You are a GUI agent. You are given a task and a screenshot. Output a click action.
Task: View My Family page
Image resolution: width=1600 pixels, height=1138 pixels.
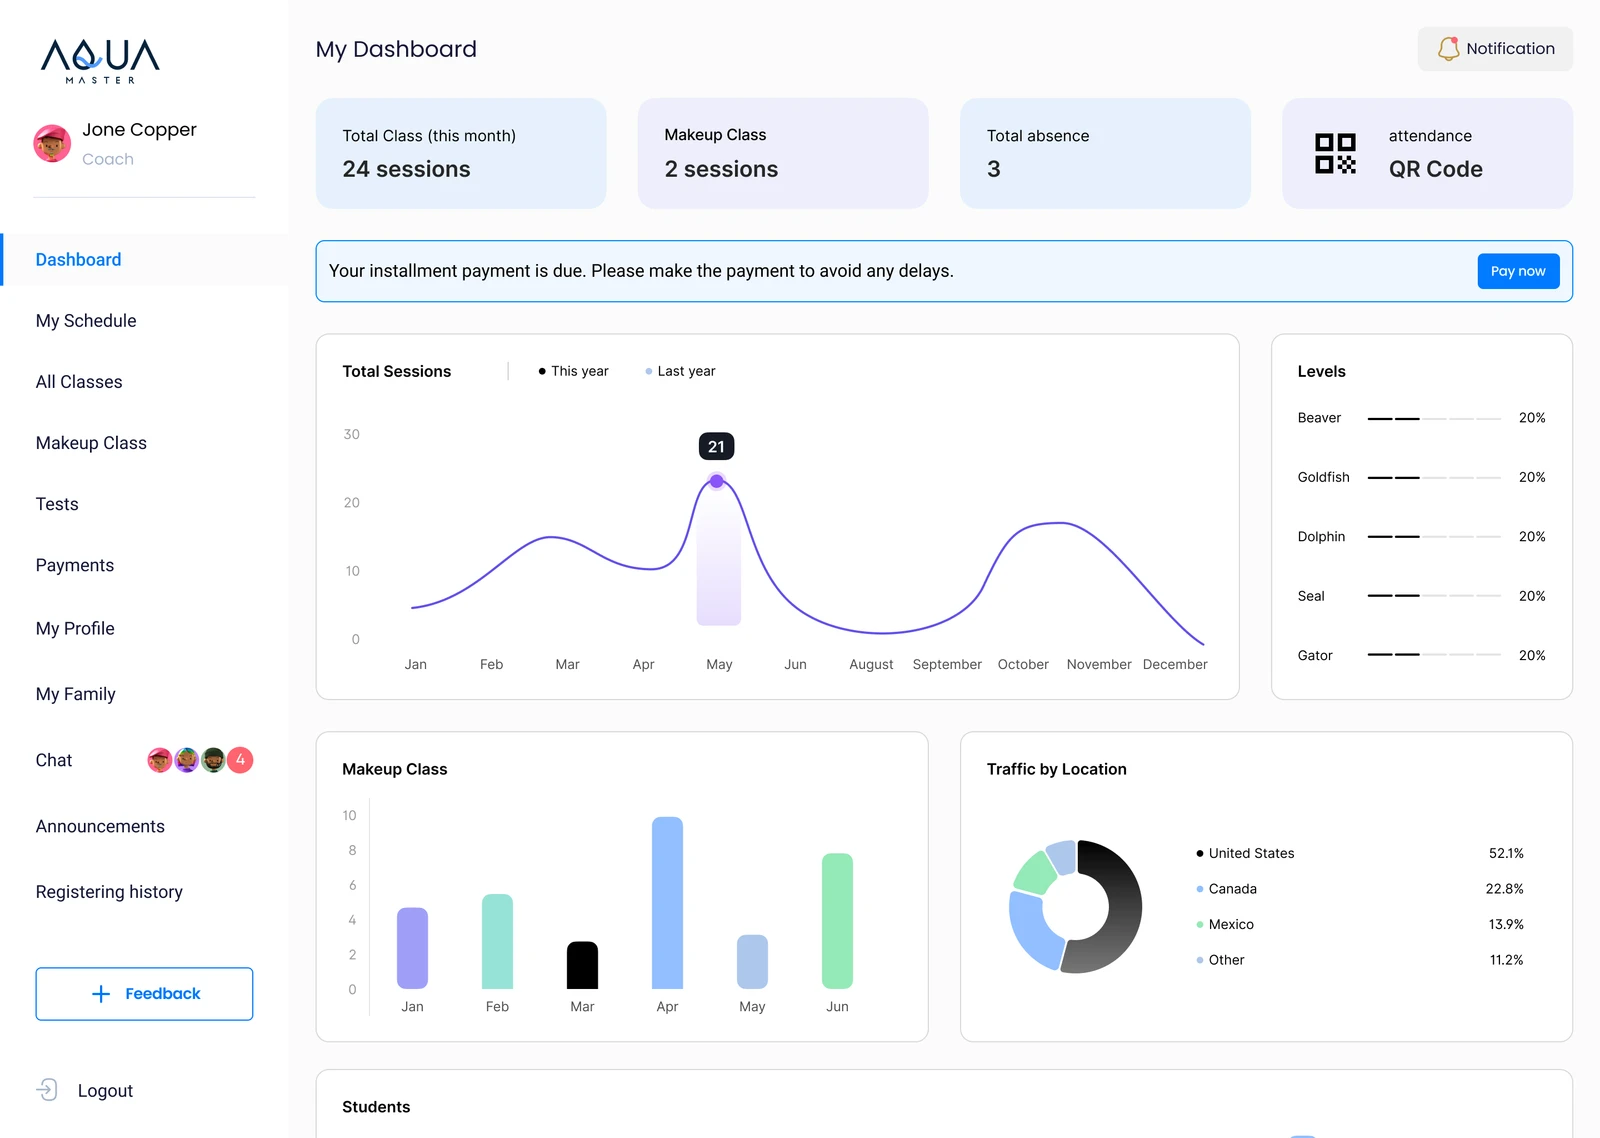tap(76, 694)
